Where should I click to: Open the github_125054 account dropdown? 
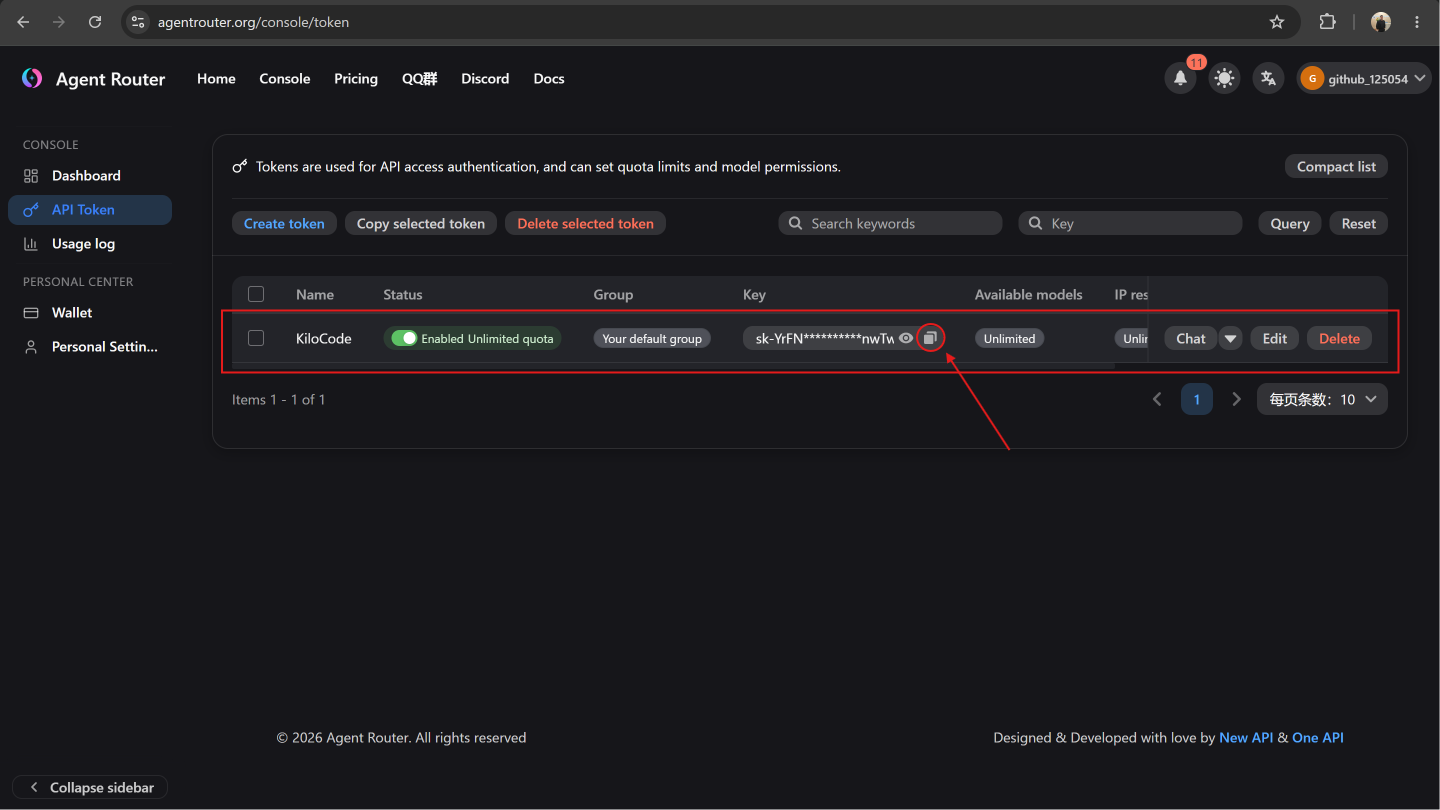(1364, 78)
